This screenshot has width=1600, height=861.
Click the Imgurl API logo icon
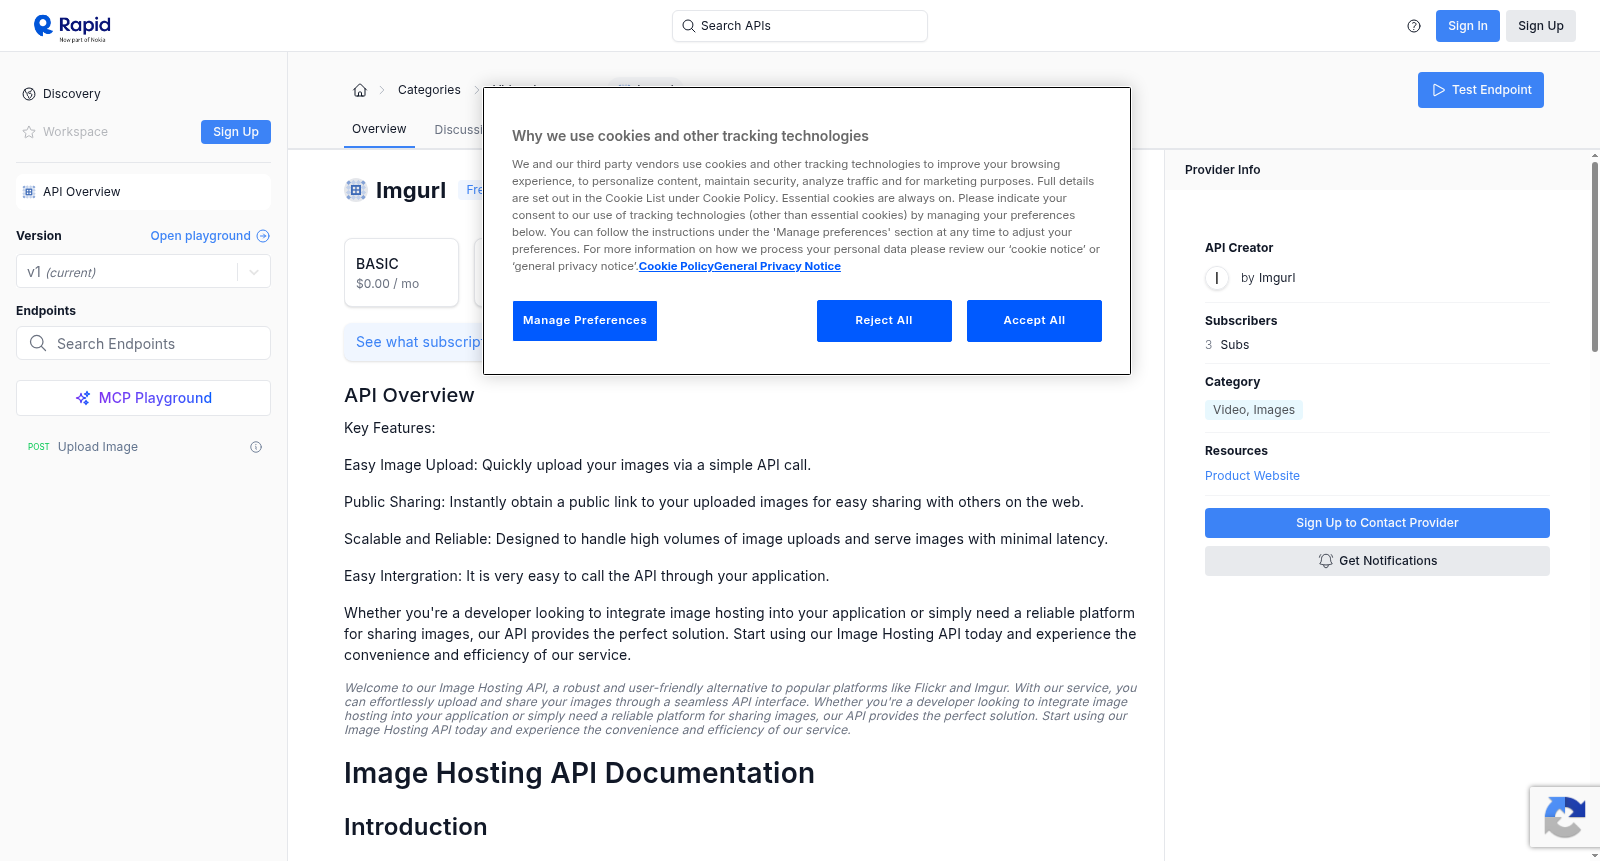click(x=356, y=190)
